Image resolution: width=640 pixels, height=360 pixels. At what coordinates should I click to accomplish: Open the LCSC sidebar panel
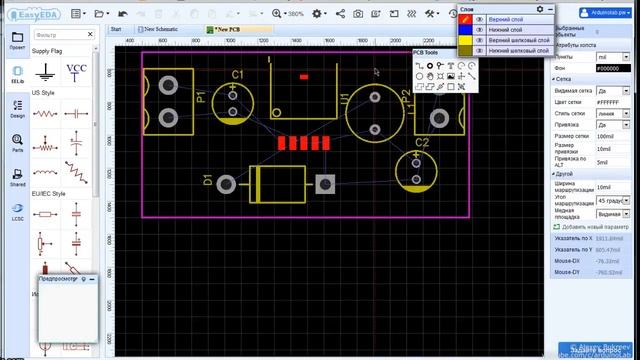[x=18, y=211]
